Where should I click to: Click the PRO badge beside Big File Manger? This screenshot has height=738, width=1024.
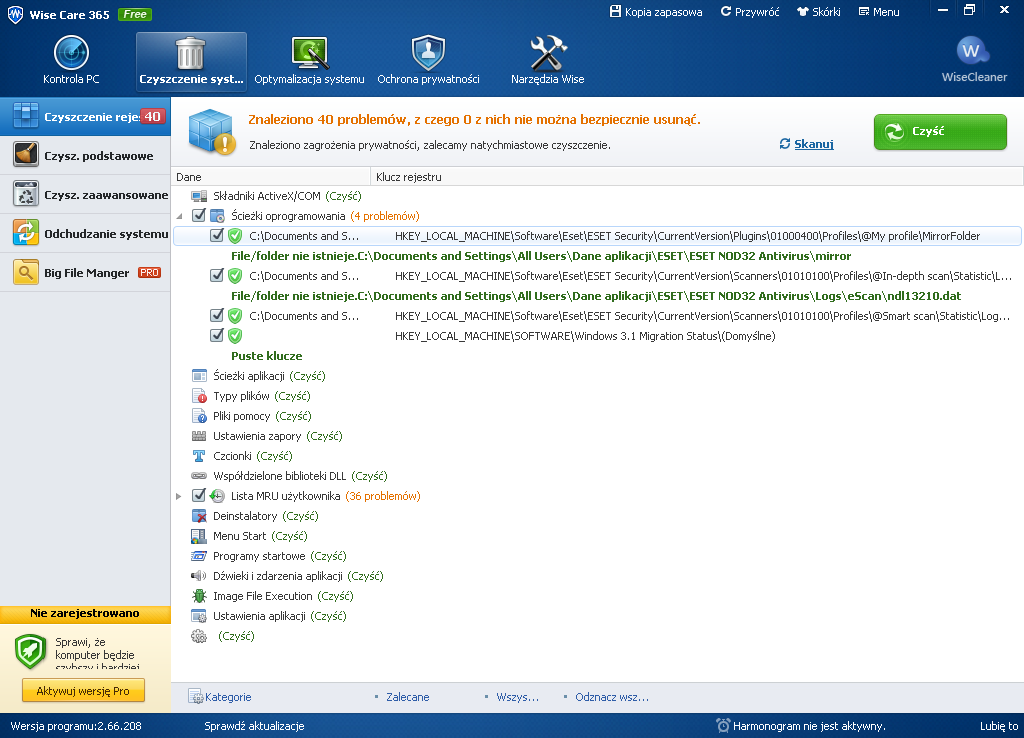point(150,272)
